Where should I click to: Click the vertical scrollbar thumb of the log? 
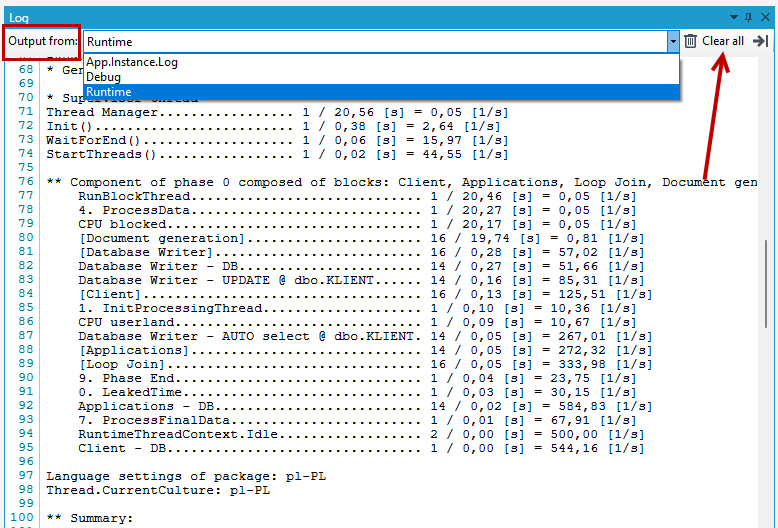click(766, 284)
